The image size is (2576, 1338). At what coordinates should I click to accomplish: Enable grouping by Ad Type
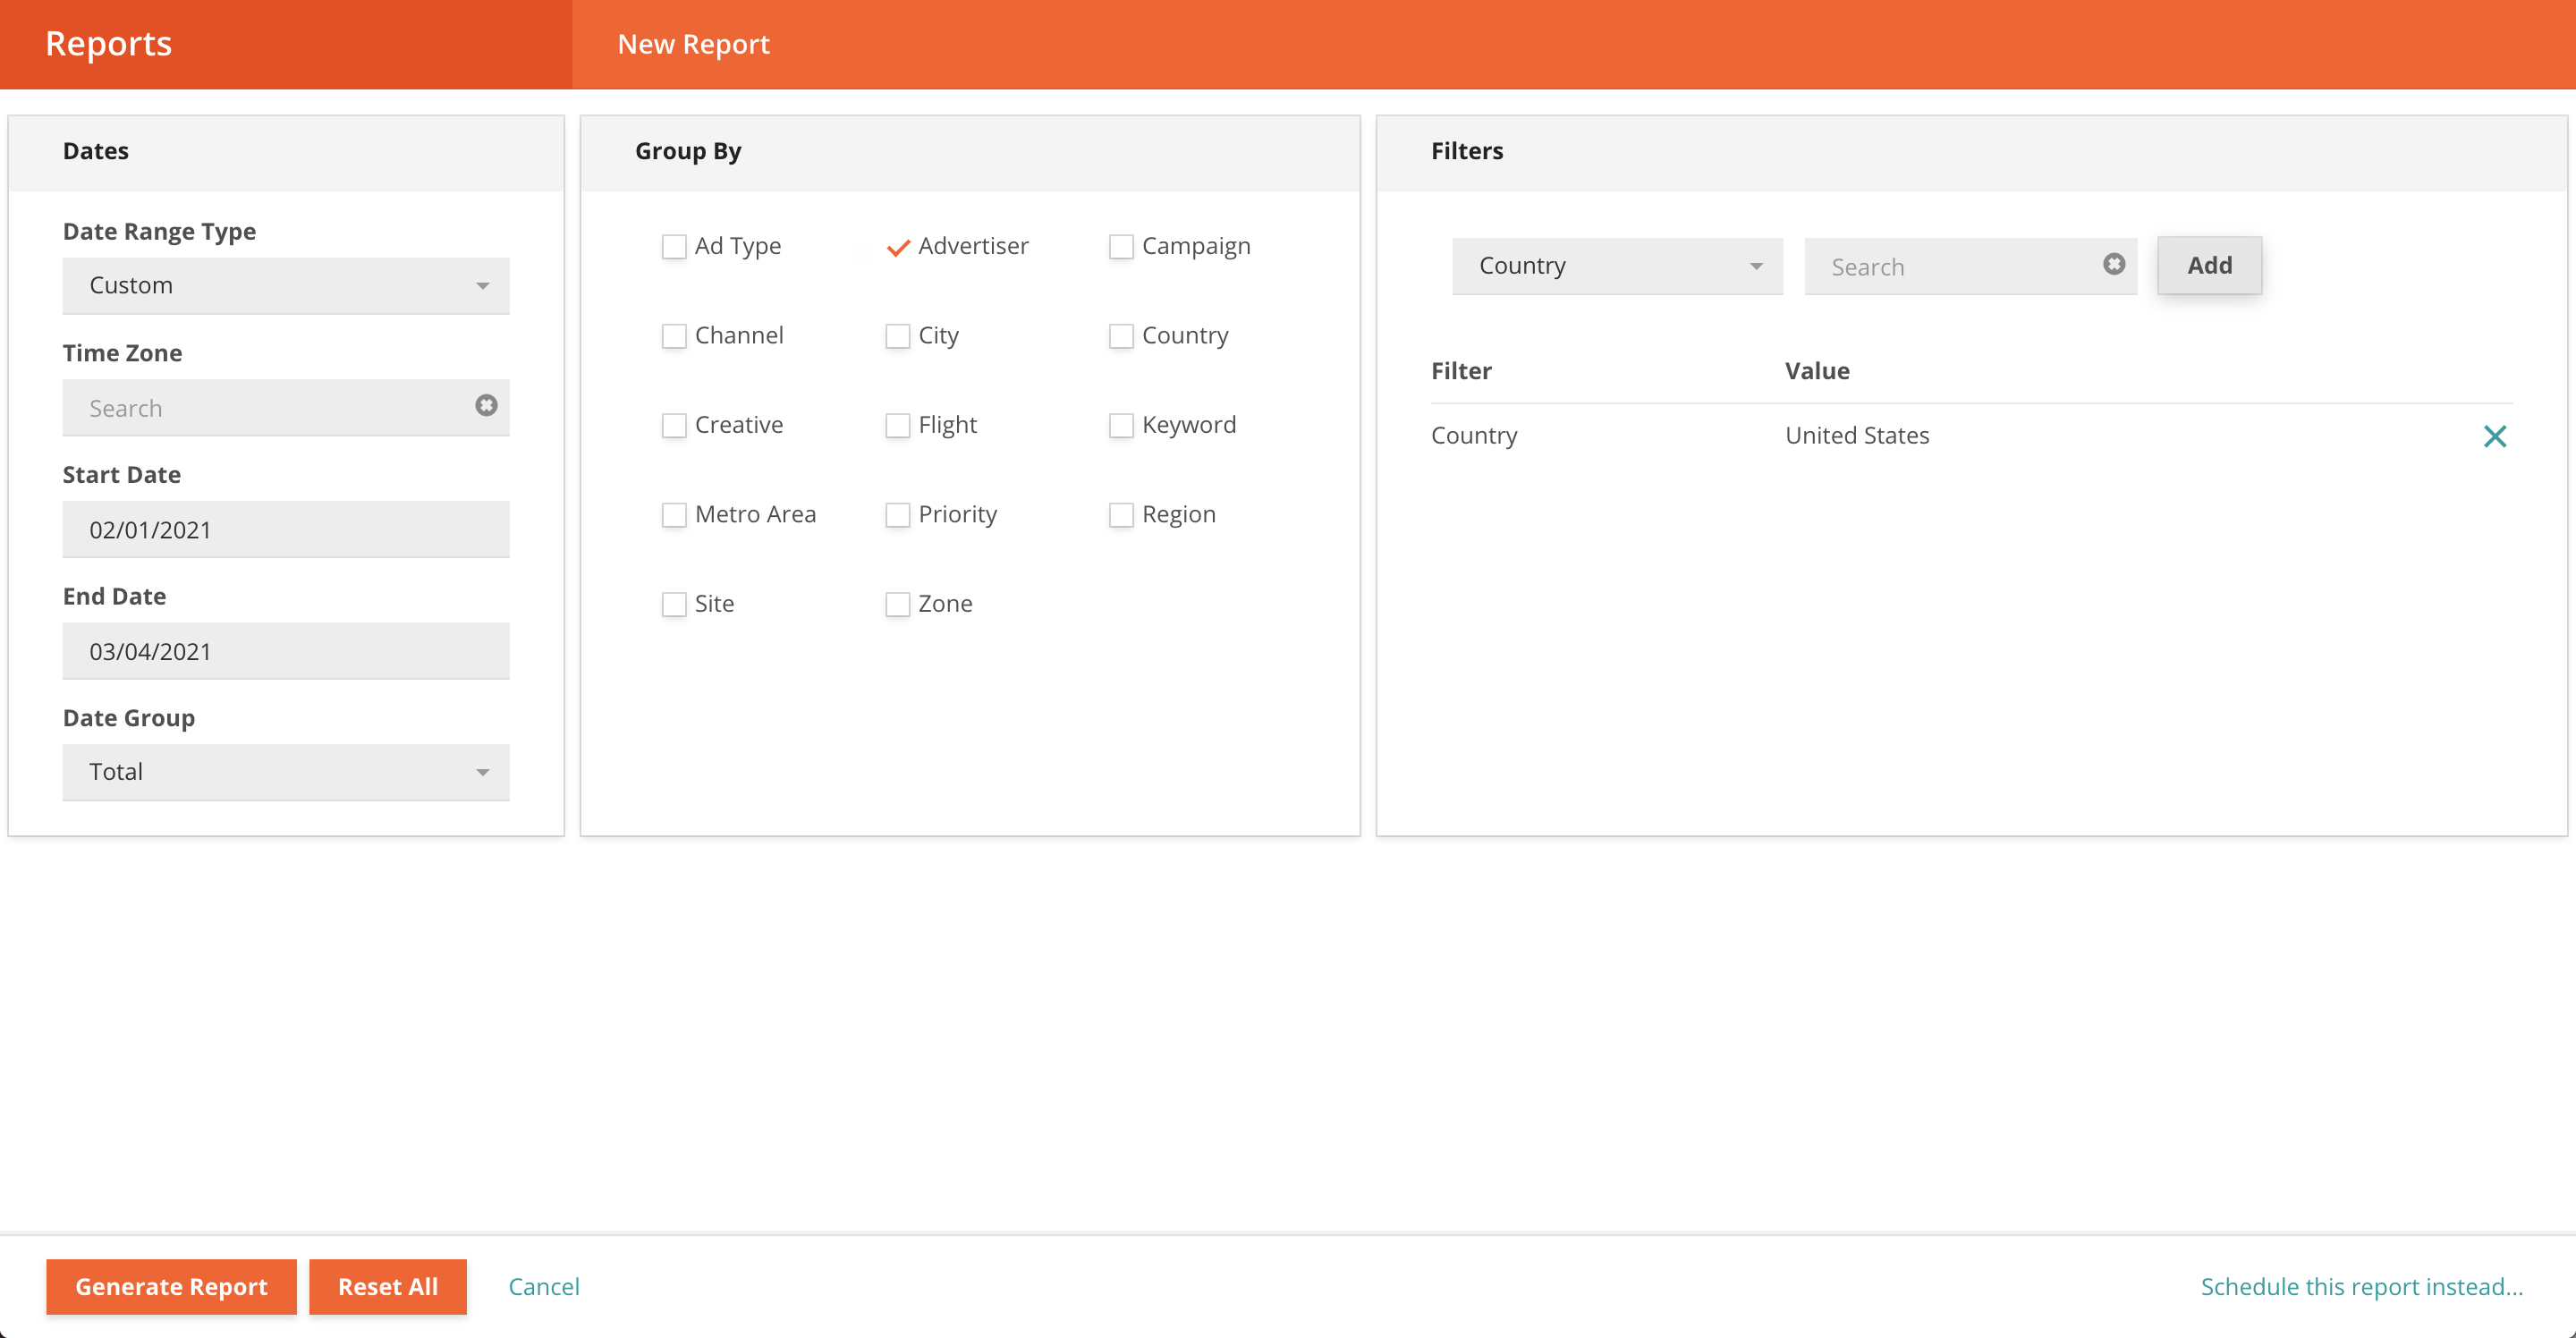tap(674, 247)
